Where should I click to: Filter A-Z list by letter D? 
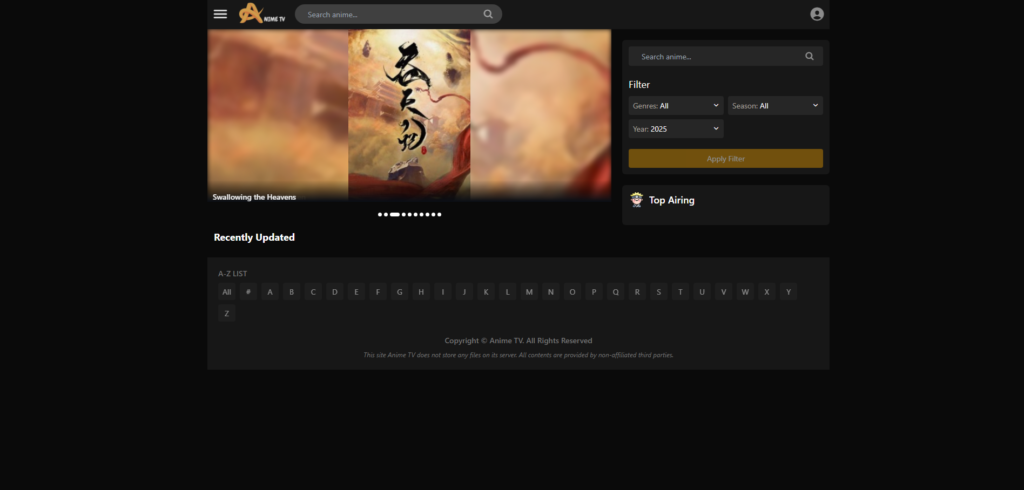pyautogui.click(x=334, y=292)
